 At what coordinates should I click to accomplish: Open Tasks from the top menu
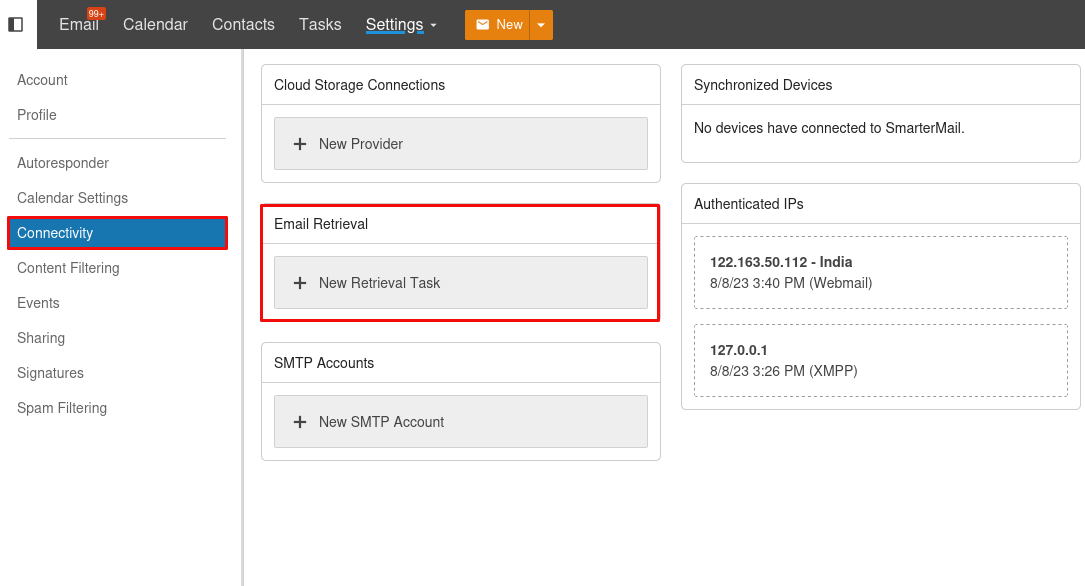coord(320,25)
